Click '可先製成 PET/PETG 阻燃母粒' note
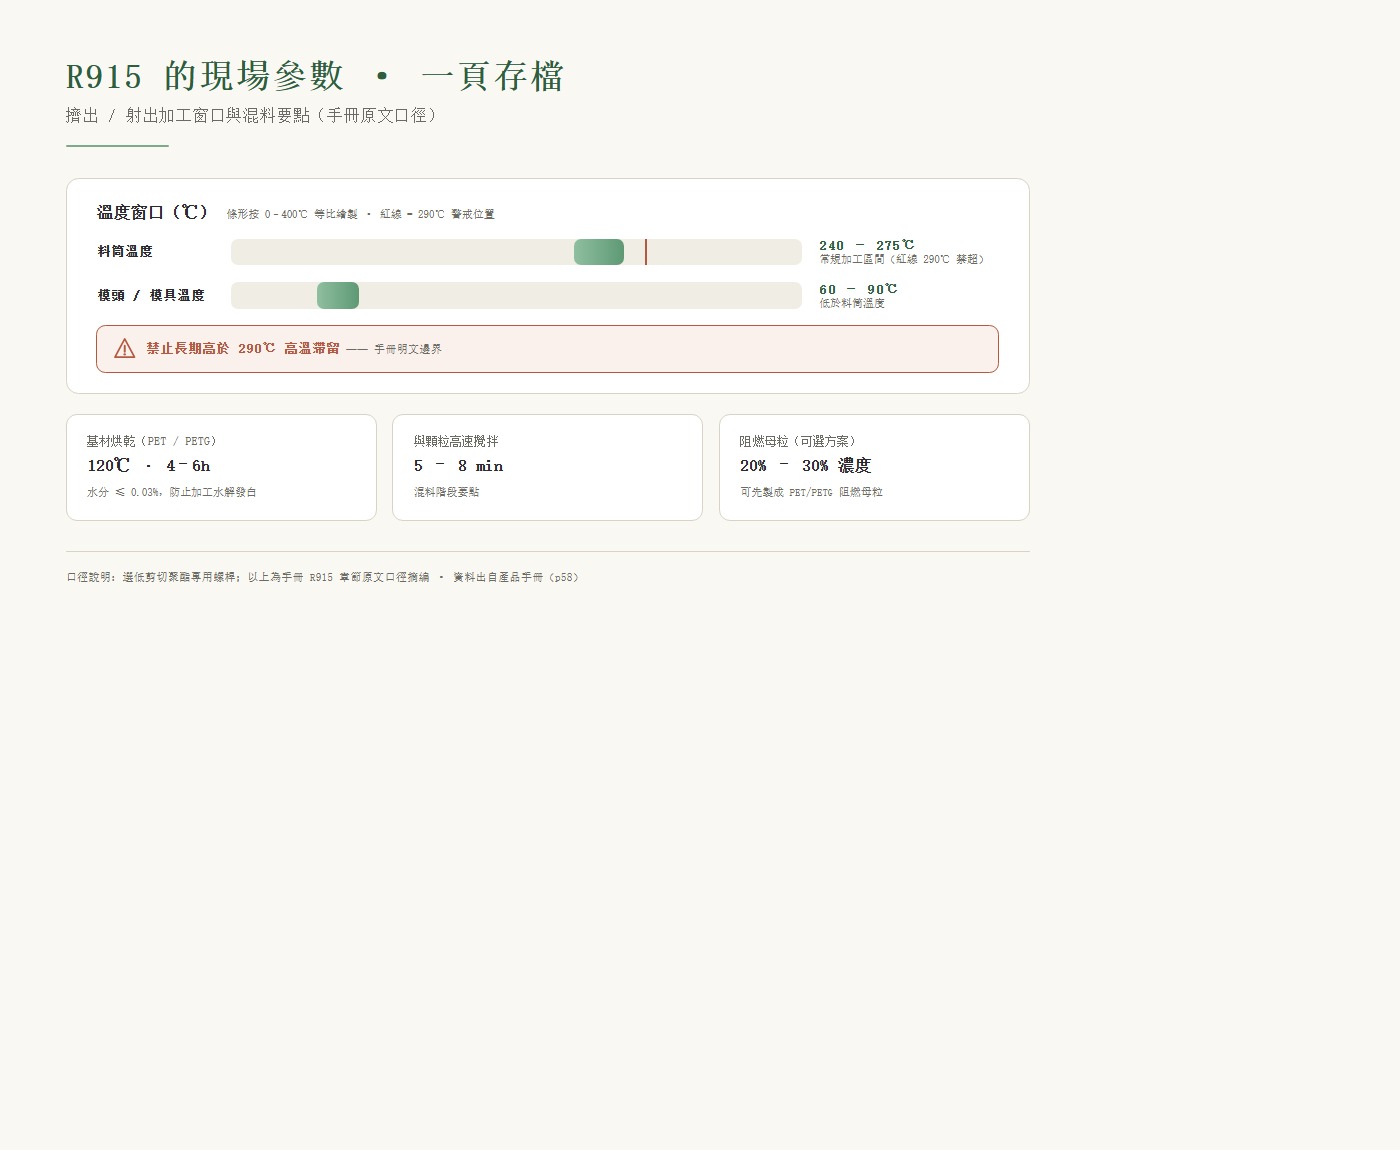1400x1150 pixels. [811, 492]
